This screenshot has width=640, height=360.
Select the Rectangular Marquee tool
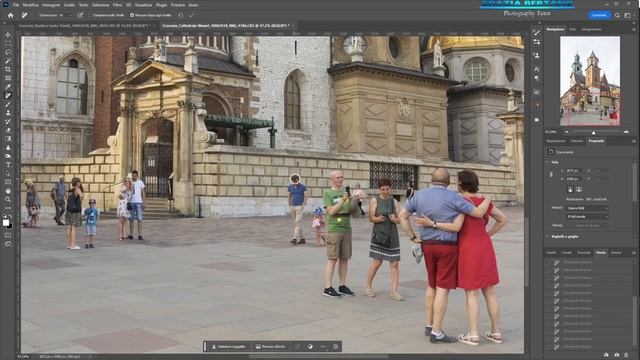coord(8,44)
